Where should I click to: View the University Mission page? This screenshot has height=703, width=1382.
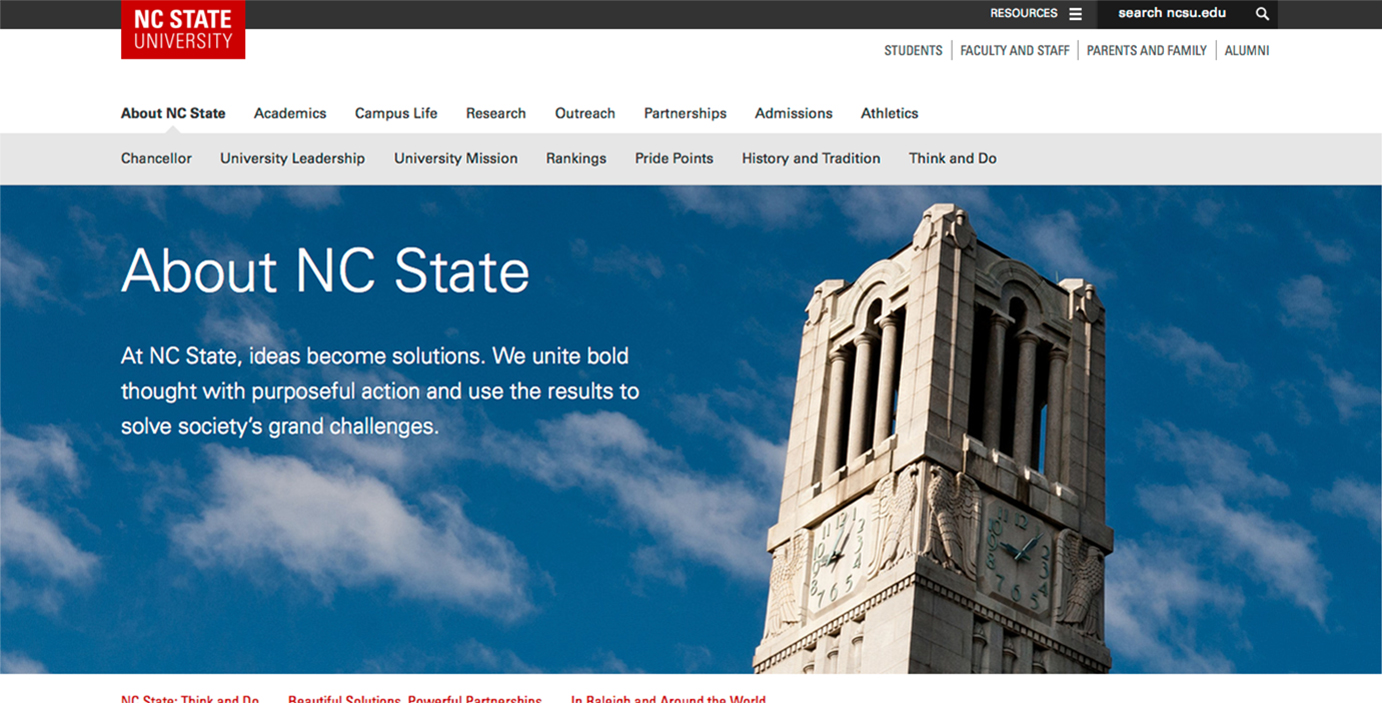(x=456, y=158)
